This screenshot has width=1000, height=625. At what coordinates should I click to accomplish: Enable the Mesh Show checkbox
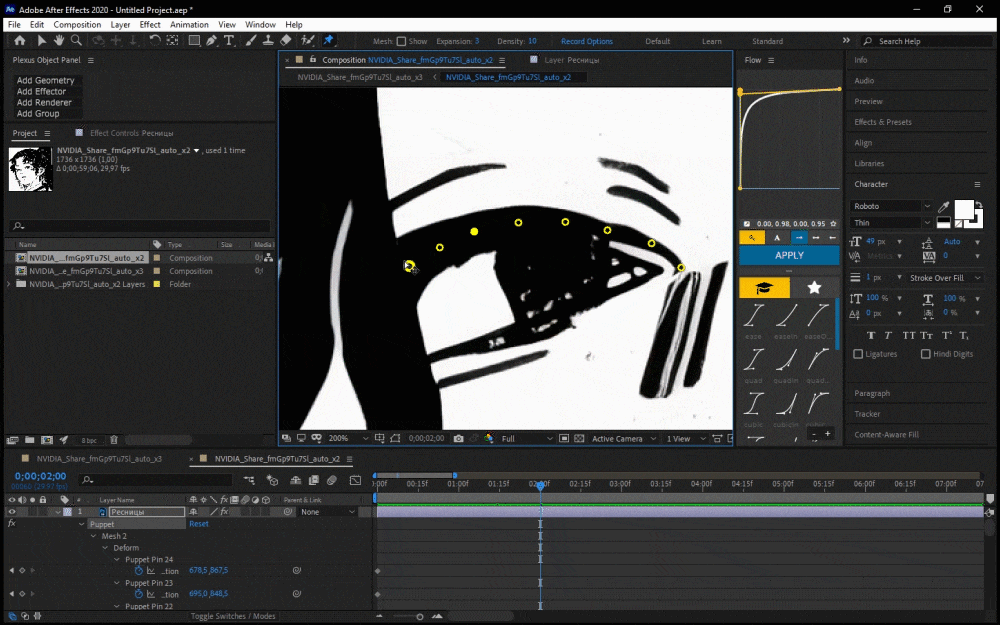pos(401,41)
